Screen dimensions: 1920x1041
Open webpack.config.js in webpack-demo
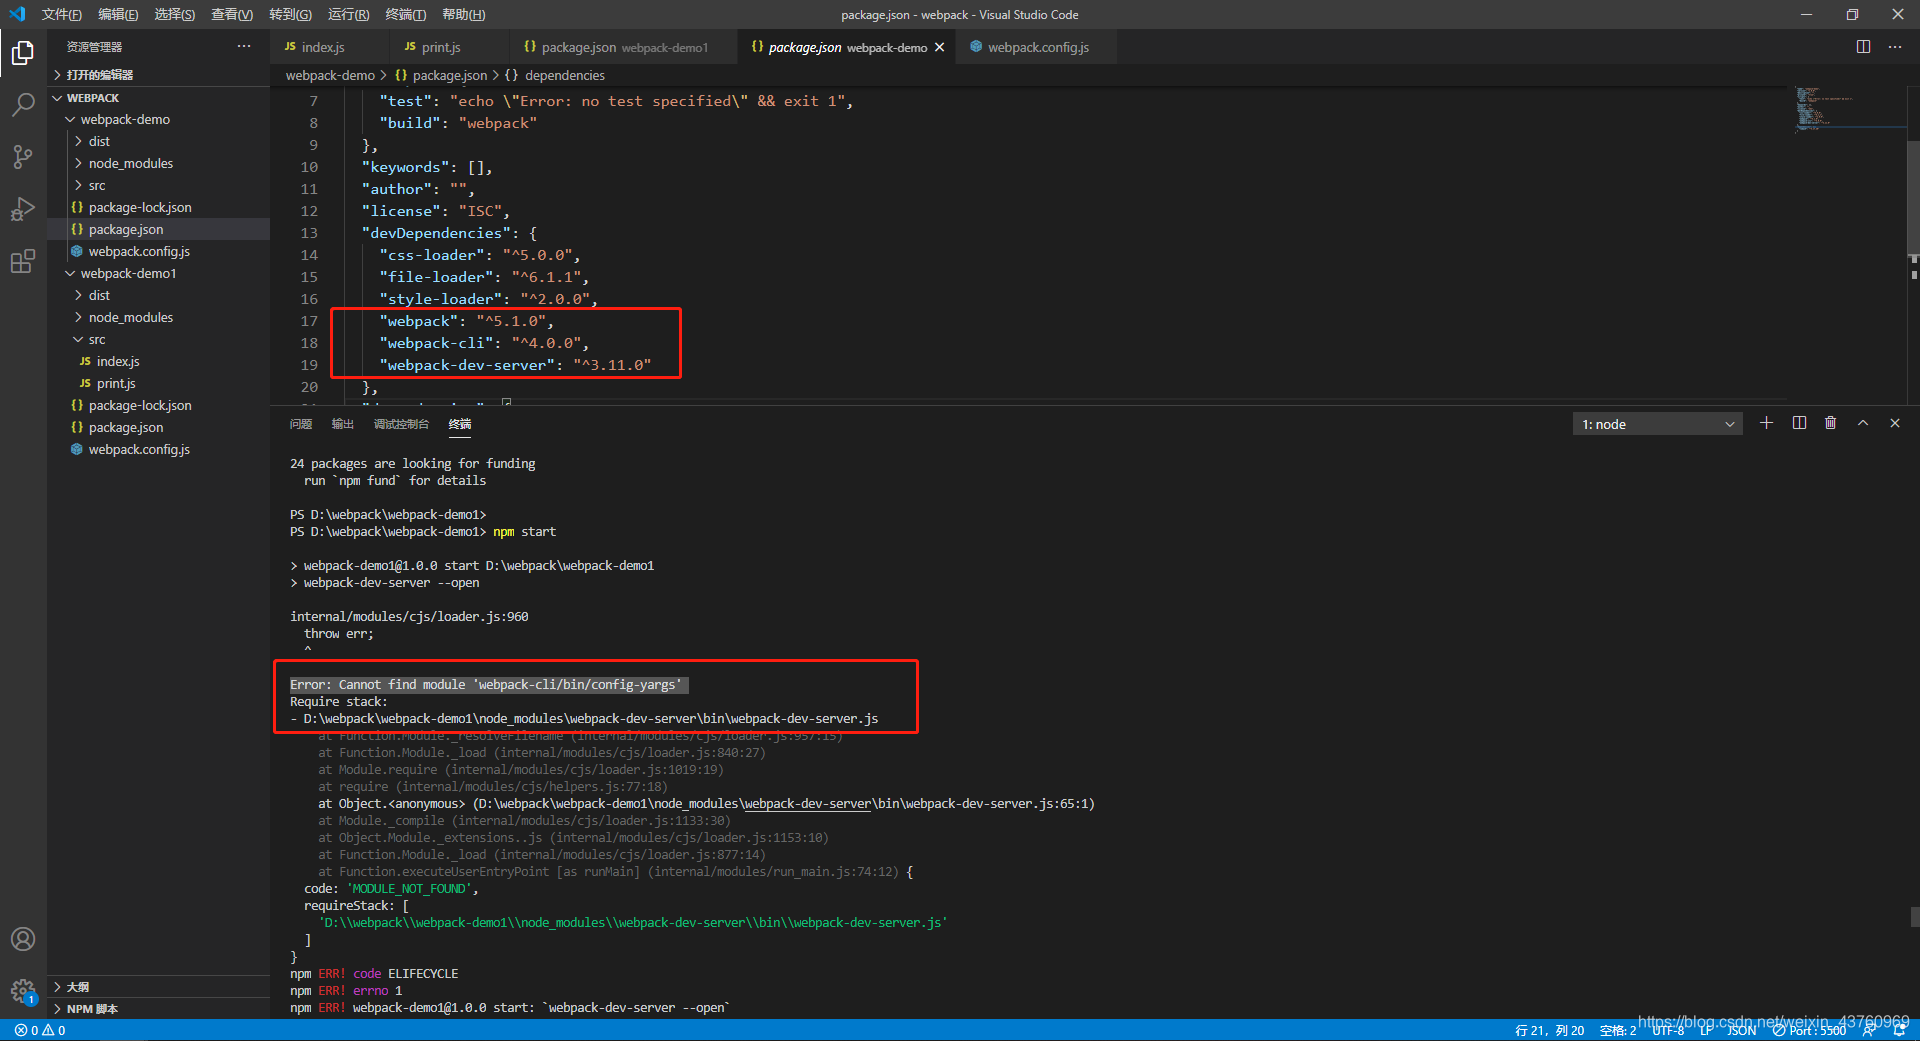click(x=160, y=251)
